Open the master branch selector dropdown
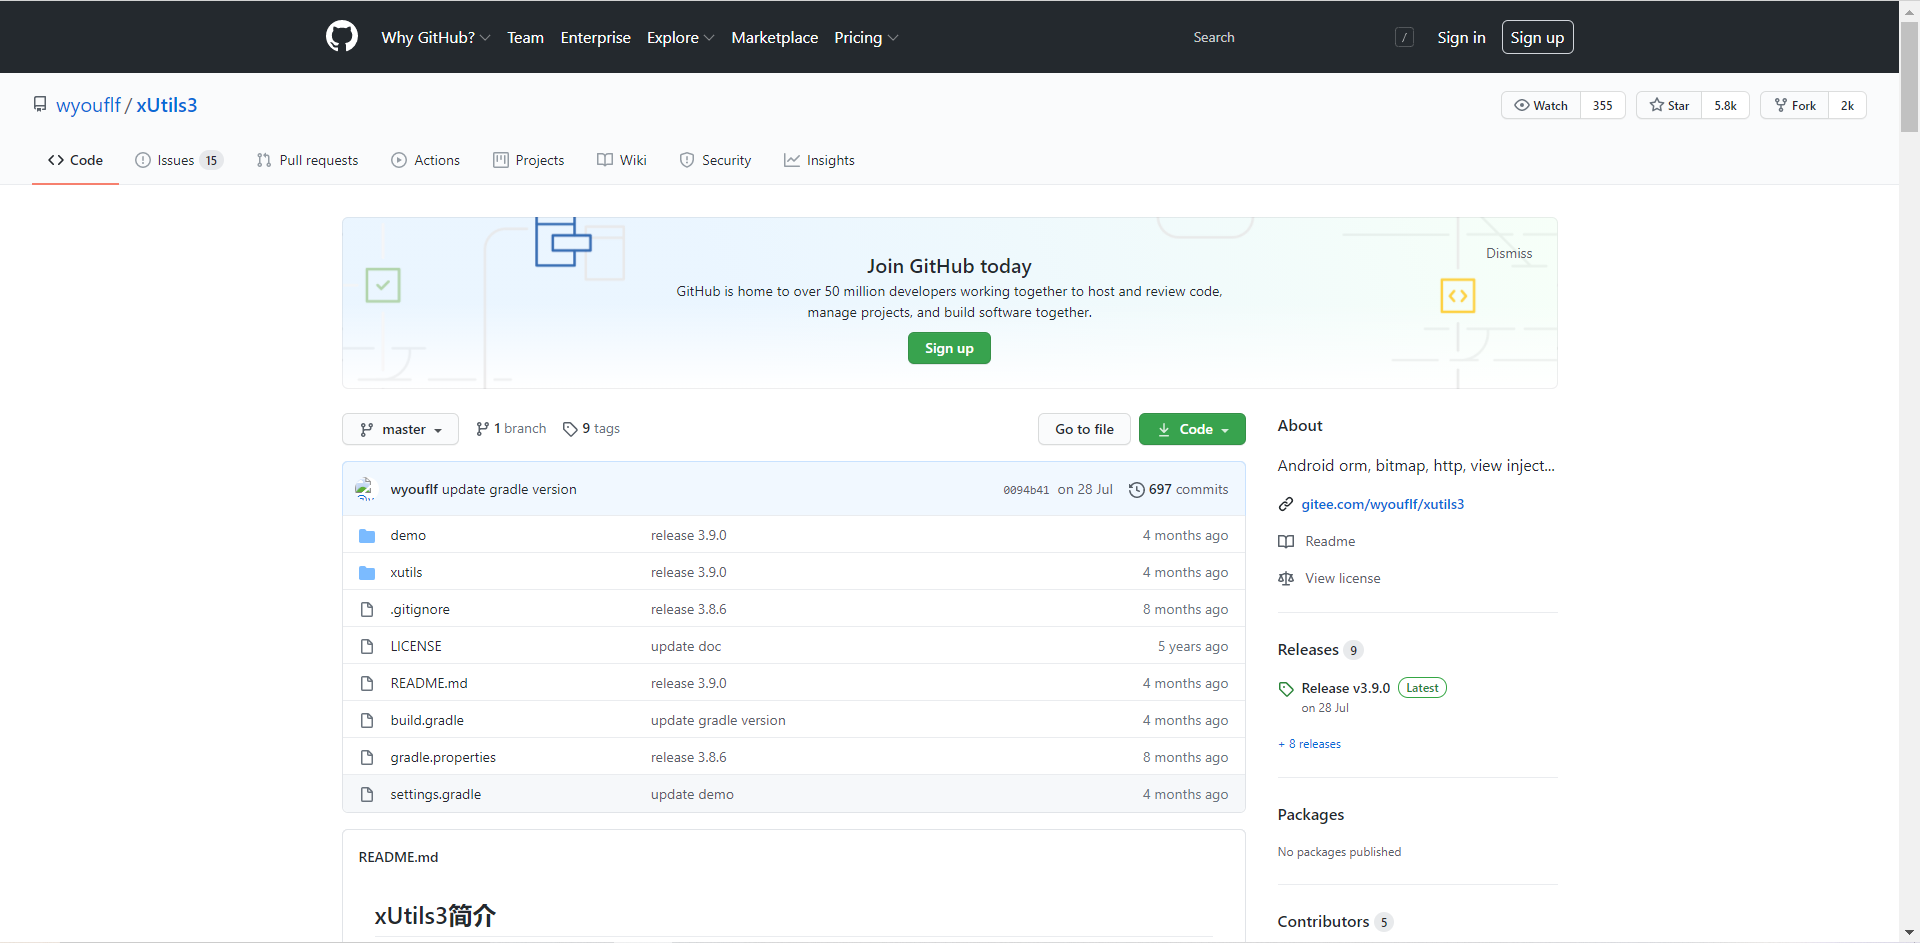Viewport: 1920px width, 943px height. 400,429
